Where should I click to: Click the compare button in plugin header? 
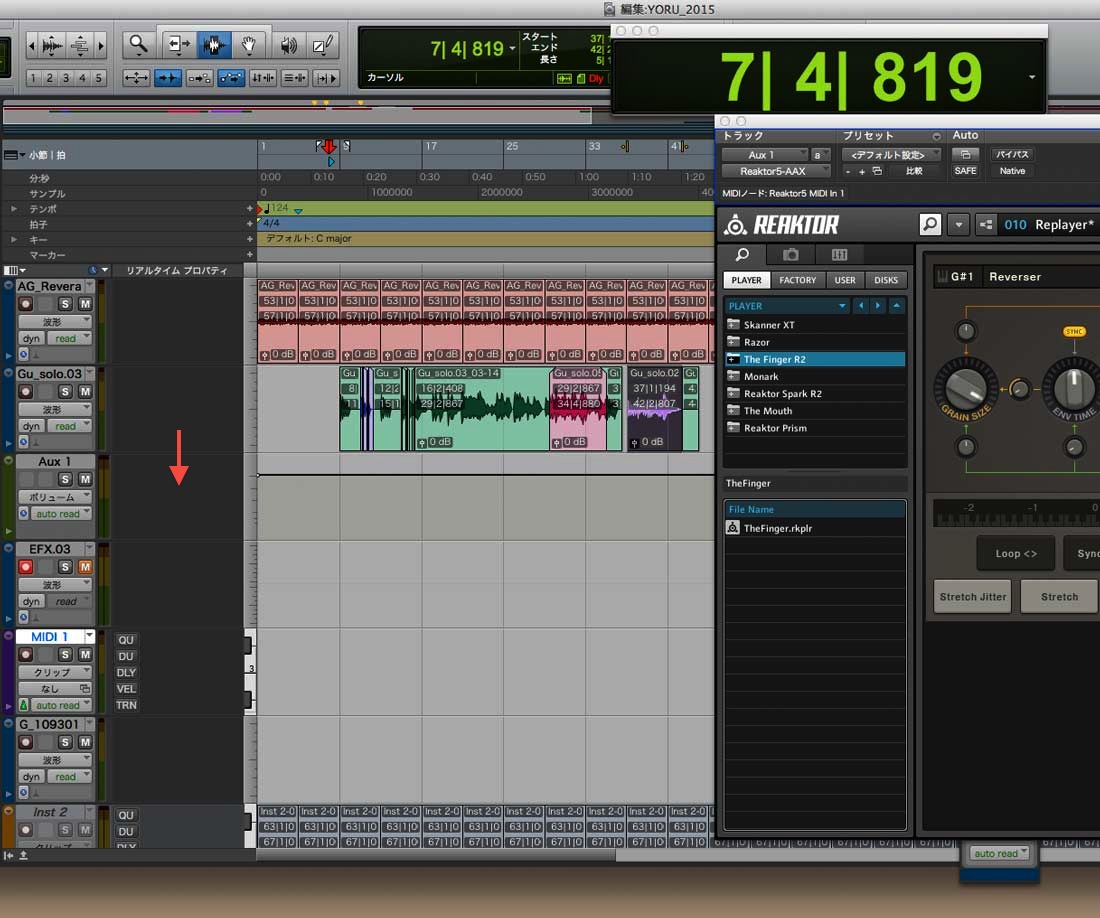pyautogui.click(x=914, y=171)
